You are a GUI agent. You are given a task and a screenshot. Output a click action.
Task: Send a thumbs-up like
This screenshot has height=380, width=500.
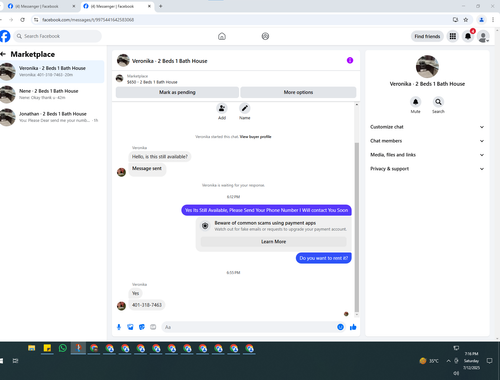pos(353,327)
